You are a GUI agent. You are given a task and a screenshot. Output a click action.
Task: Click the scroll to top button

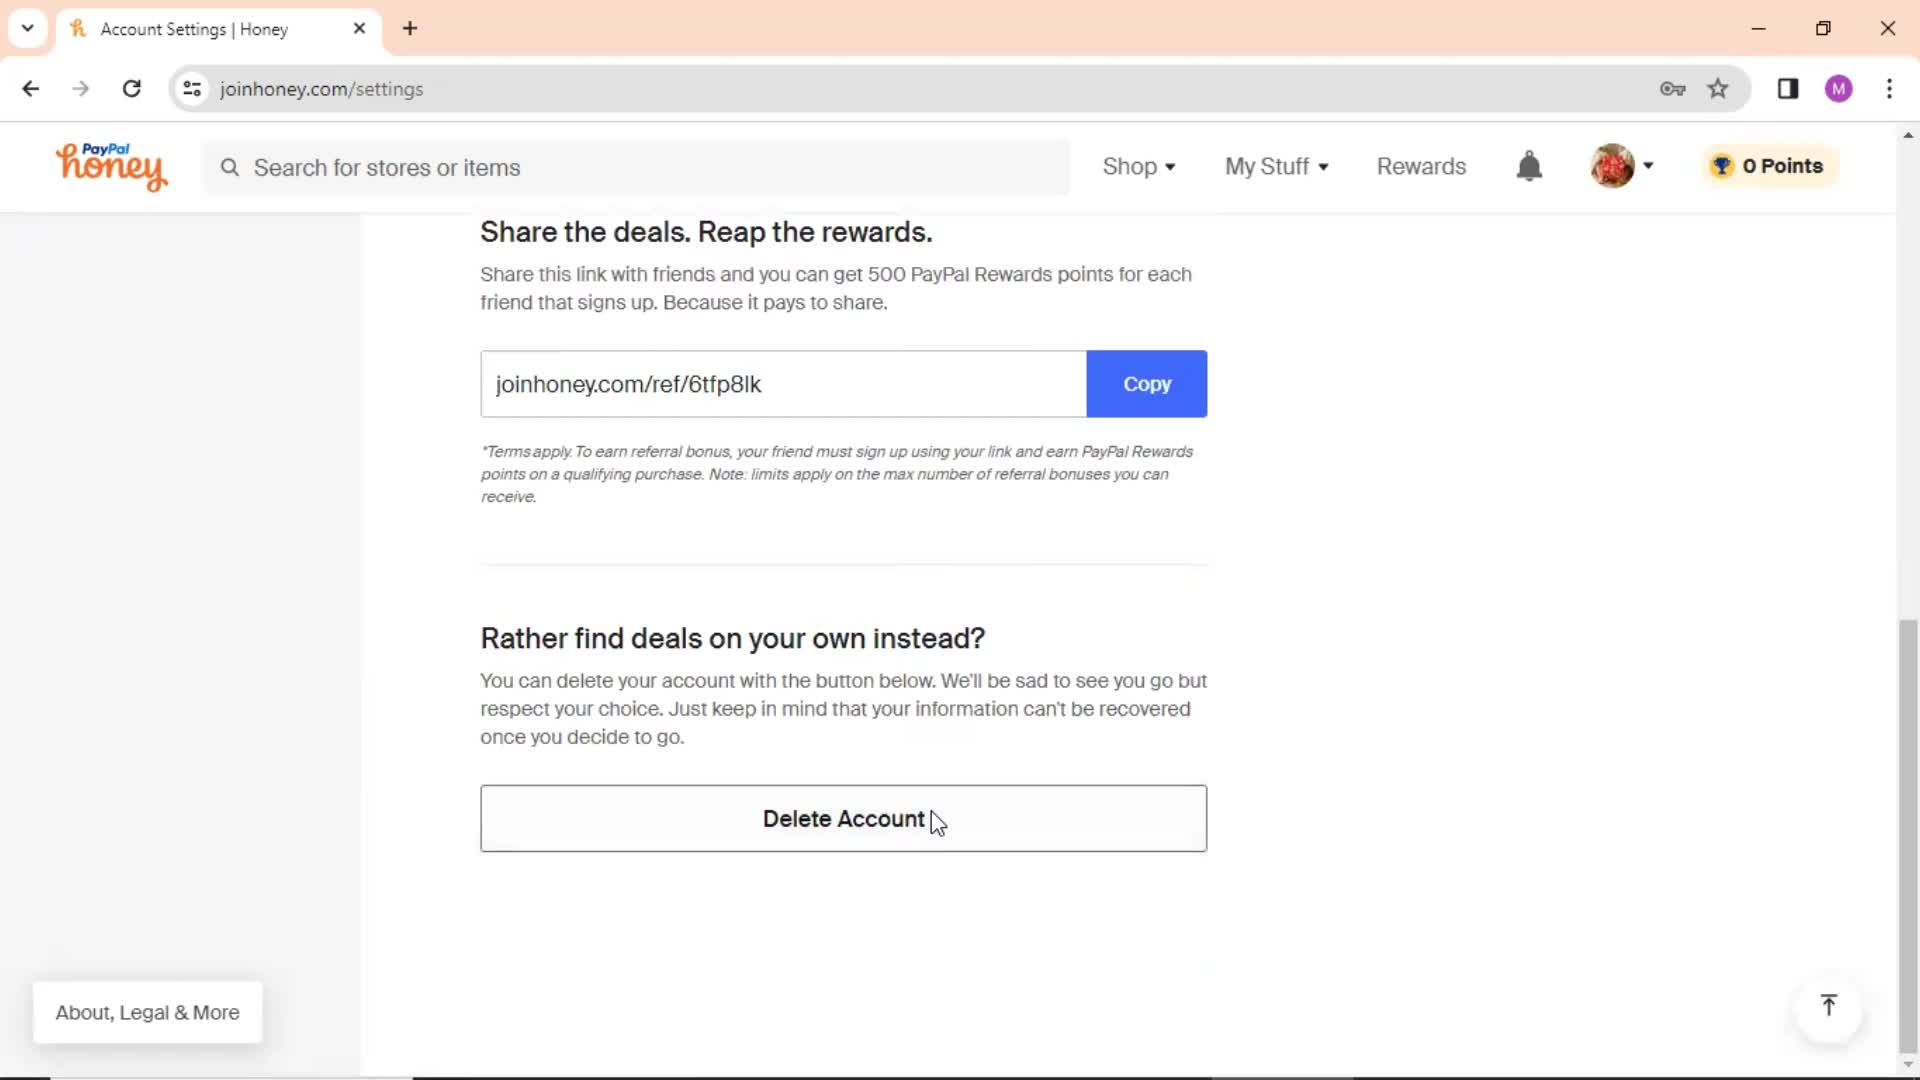[1830, 1005]
